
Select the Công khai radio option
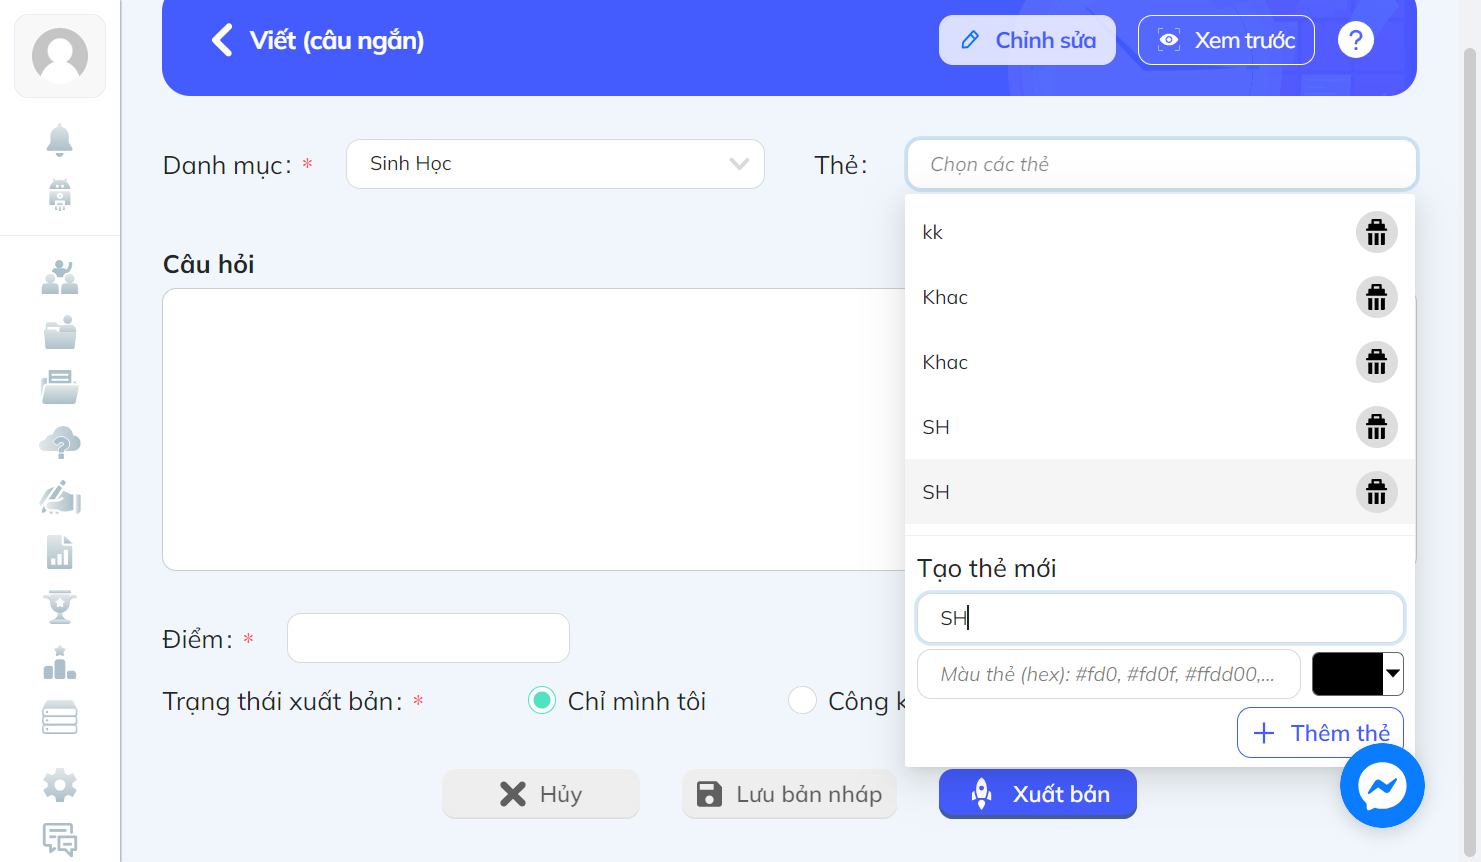(x=802, y=701)
